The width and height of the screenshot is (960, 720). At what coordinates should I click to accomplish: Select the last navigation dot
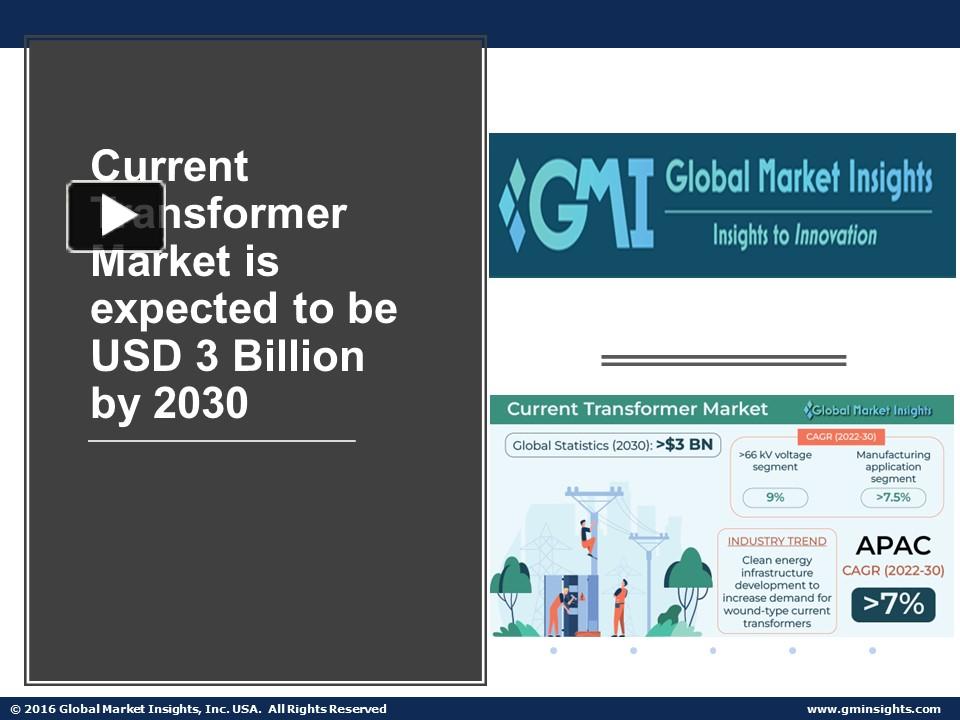click(x=871, y=651)
